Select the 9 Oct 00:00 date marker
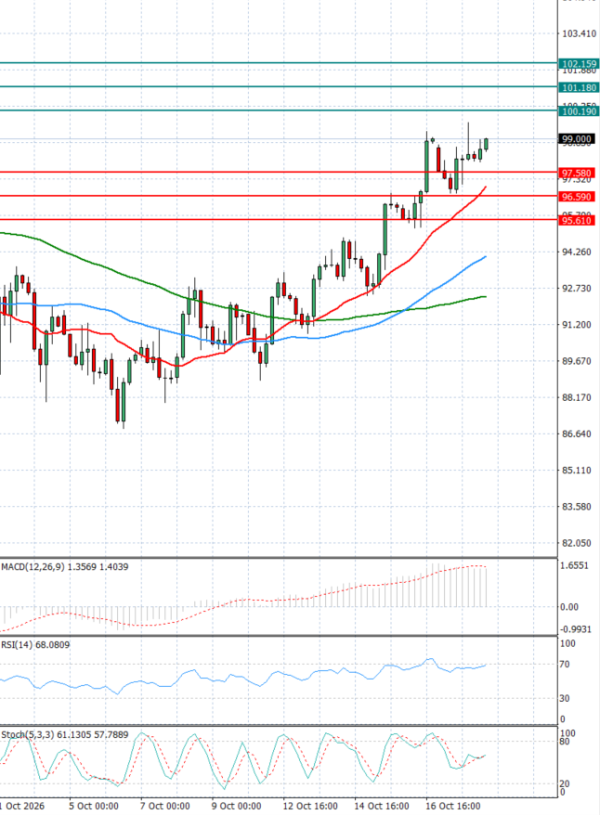600x815 pixels. click(x=238, y=806)
